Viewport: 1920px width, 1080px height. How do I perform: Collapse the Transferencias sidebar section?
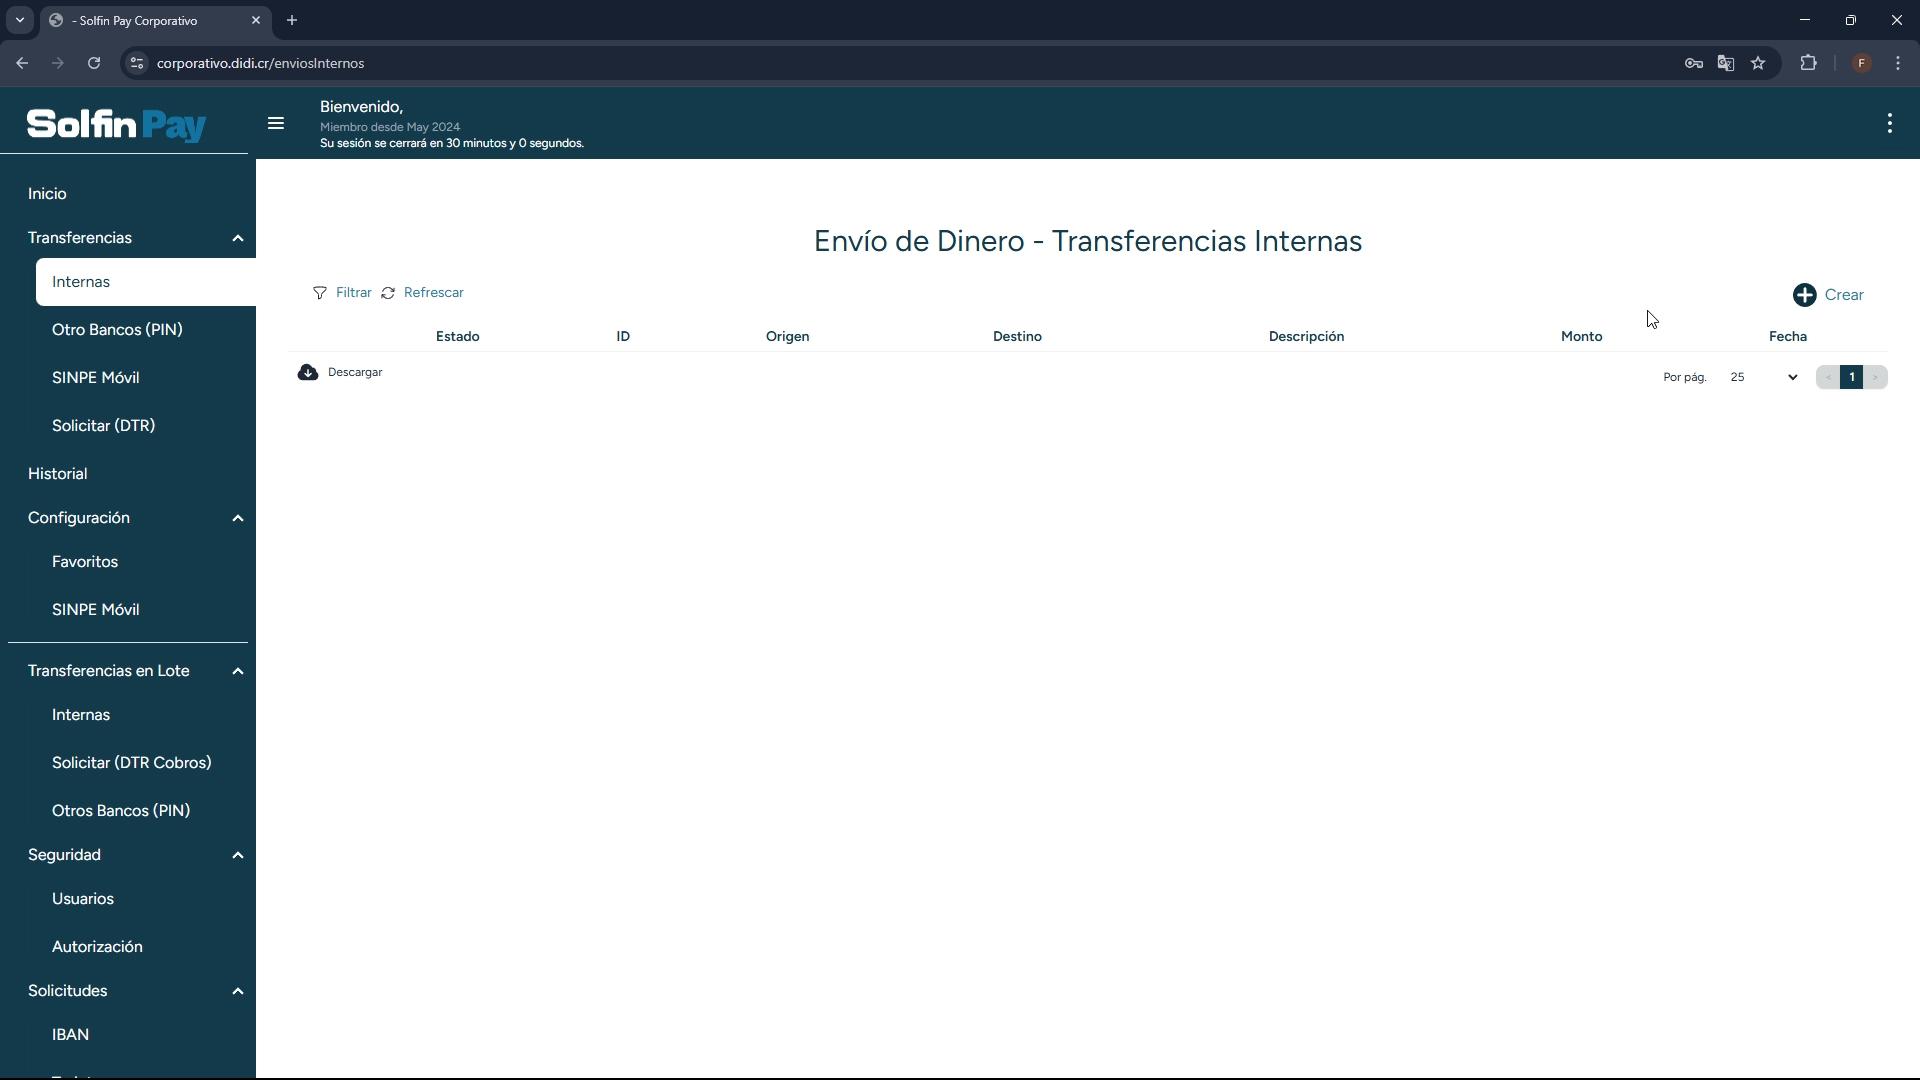tap(237, 238)
